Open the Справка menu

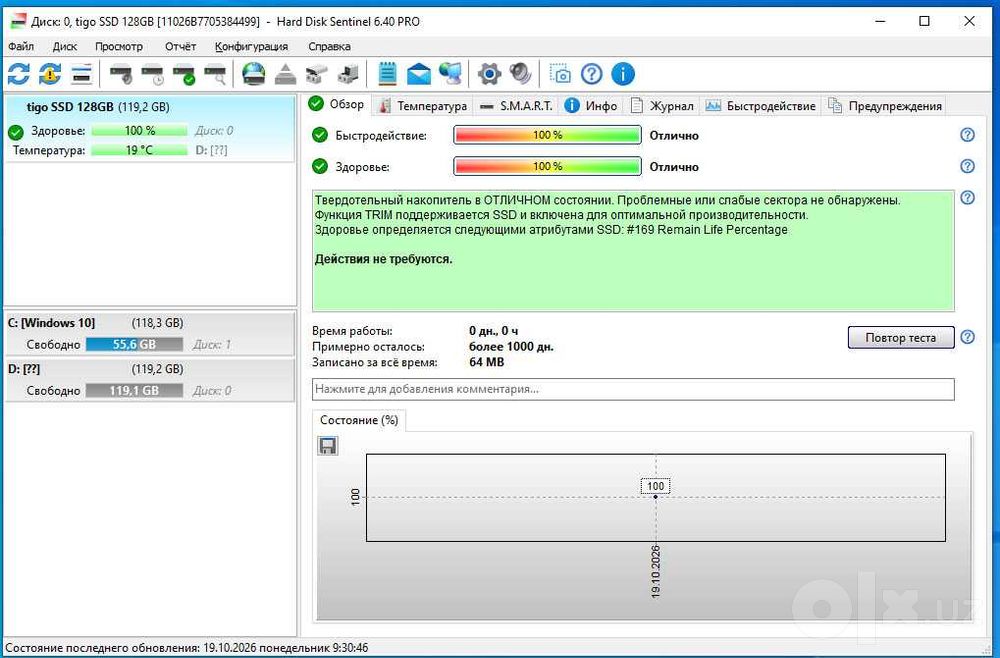[329, 47]
